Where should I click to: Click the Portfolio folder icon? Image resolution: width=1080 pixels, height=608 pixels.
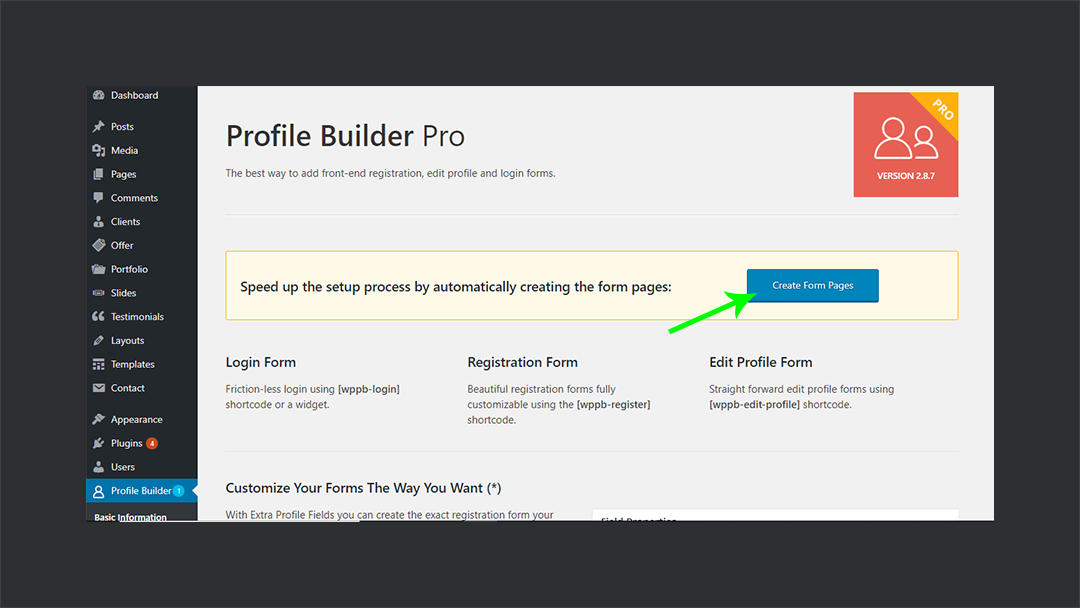pyautogui.click(x=98, y=269)
